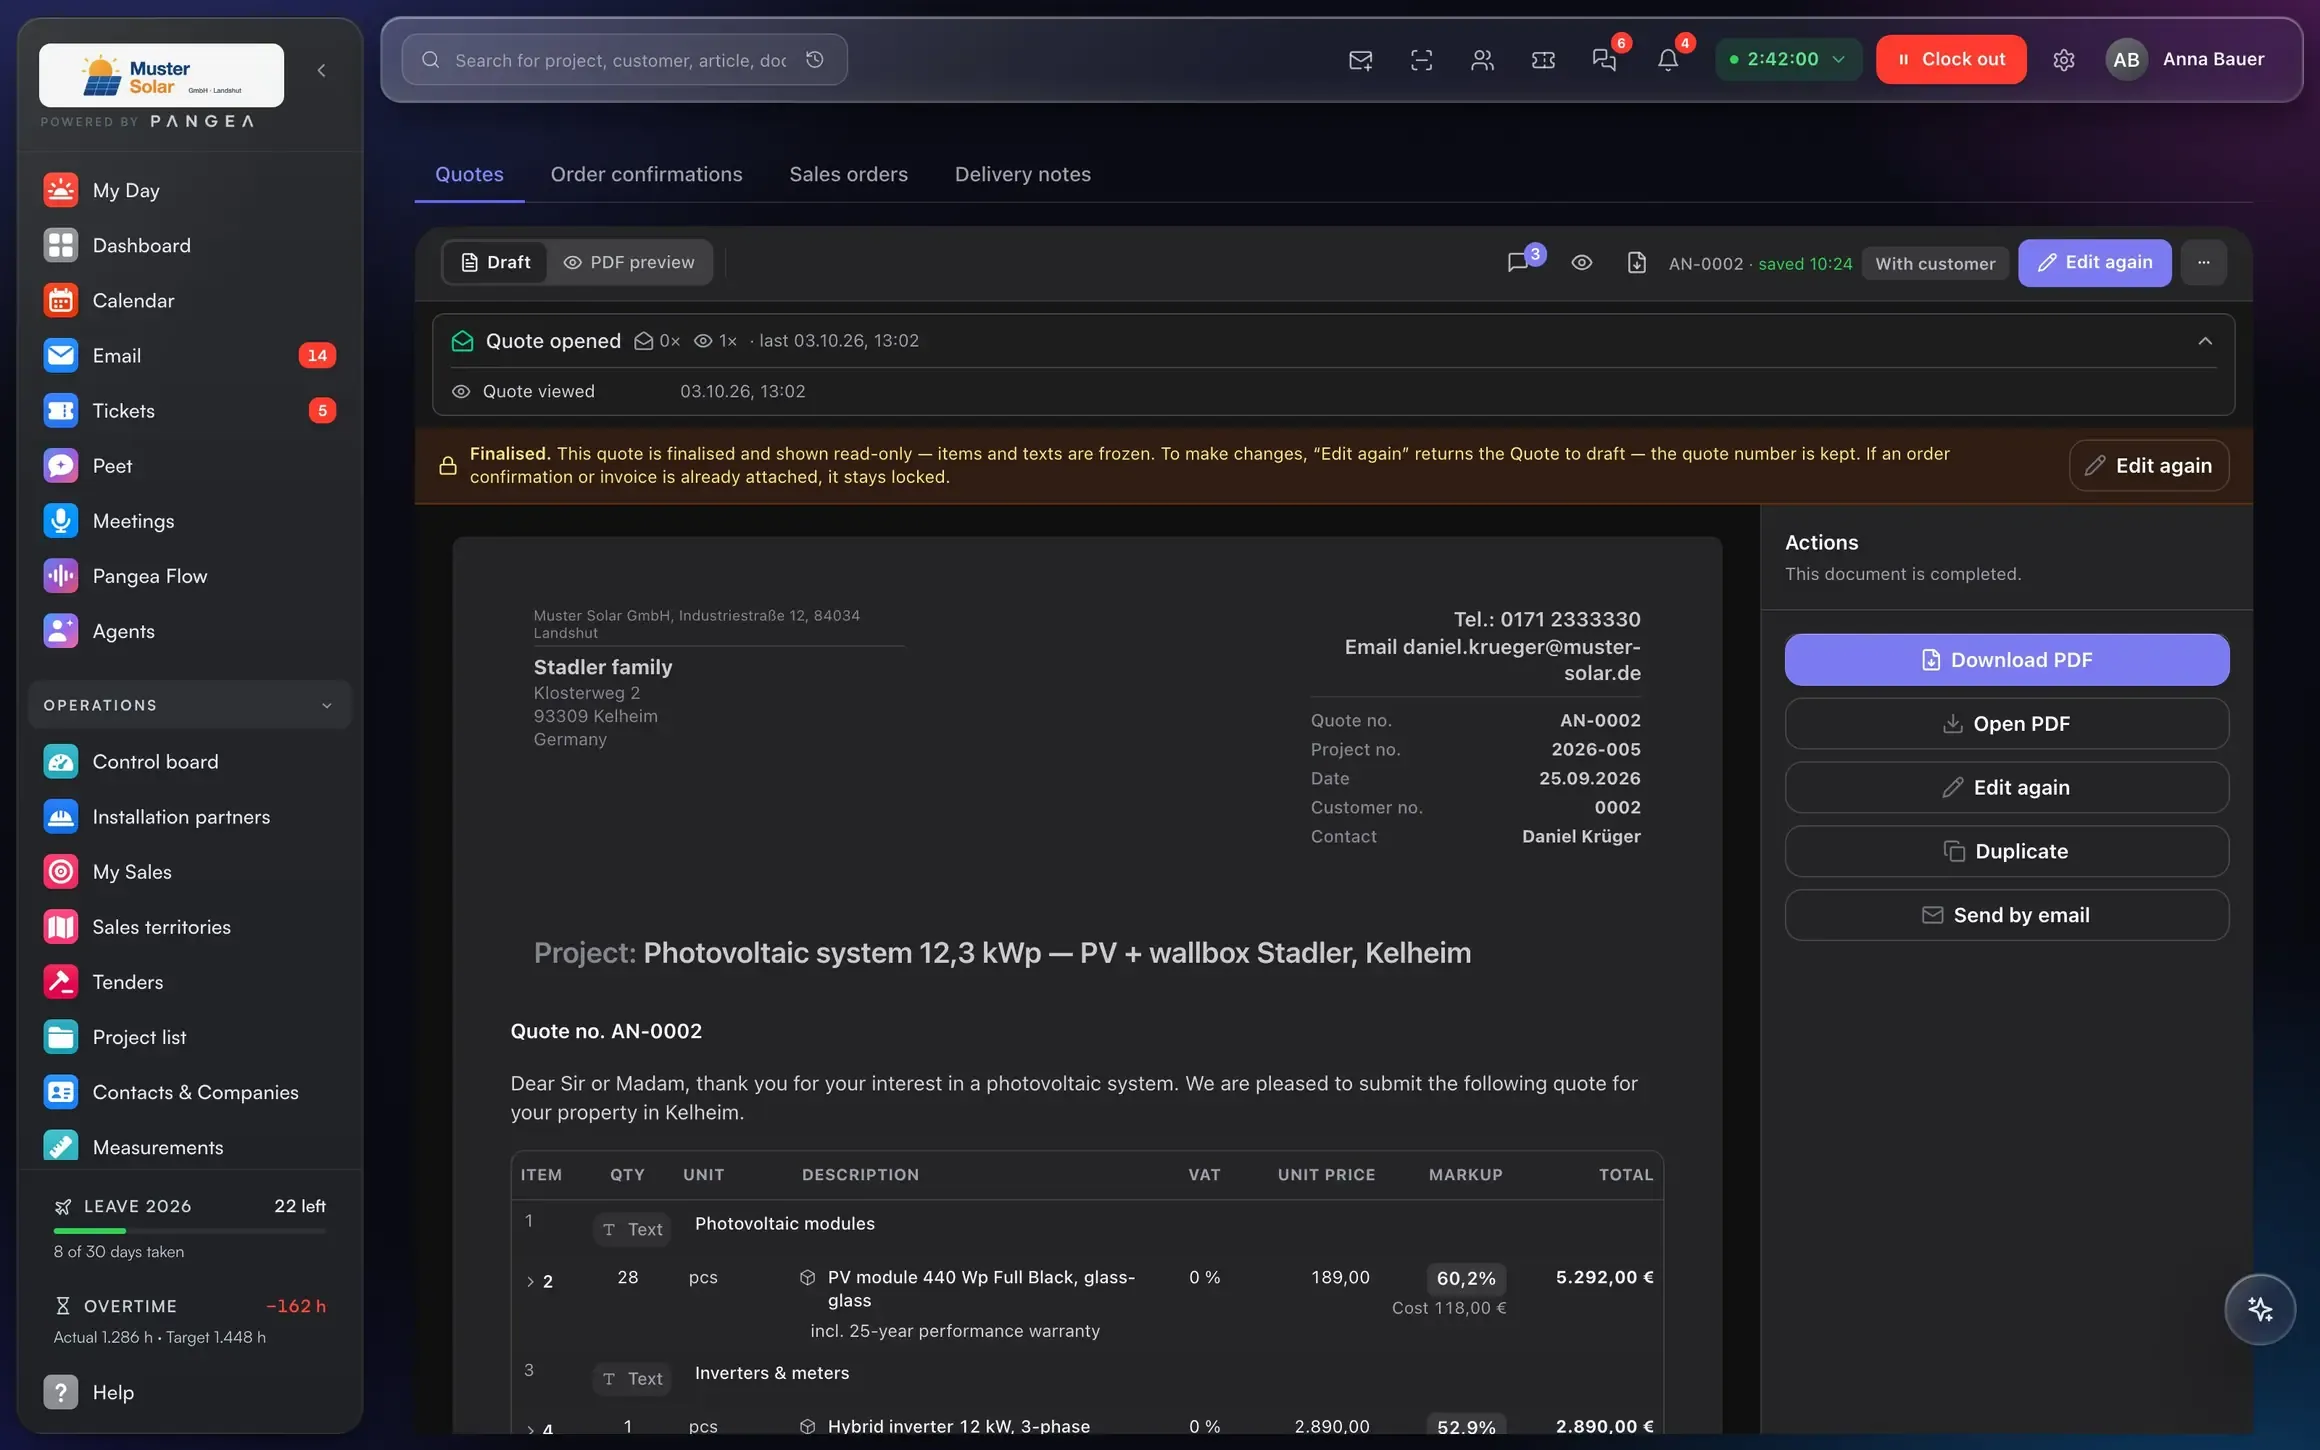The width and height of the screenshot is (2320, 1450).
Task: Open the three-dots more options menu
Action: pyautogui.click(x=2203, y=262)
